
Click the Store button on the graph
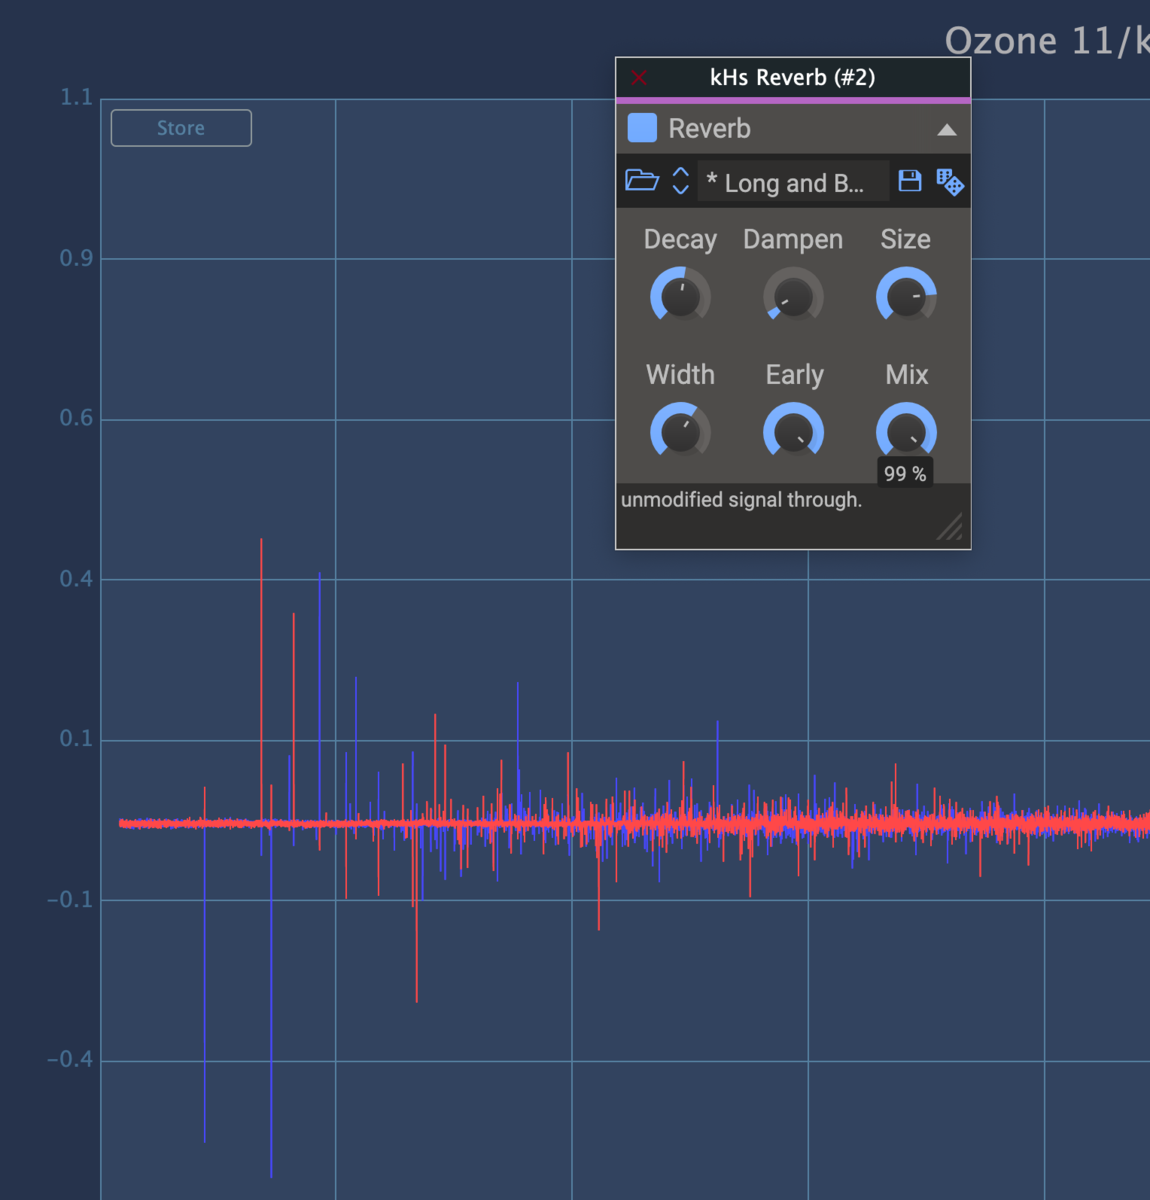tap(181, 128)
